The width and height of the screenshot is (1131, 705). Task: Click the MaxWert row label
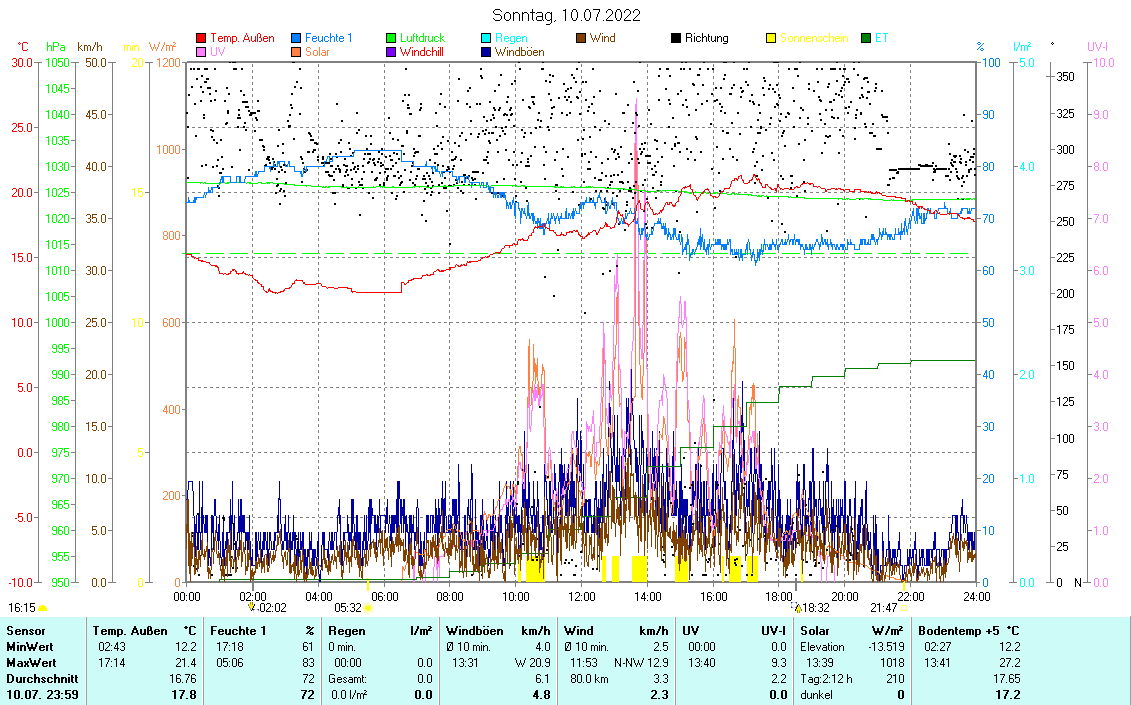coord(30,663)
